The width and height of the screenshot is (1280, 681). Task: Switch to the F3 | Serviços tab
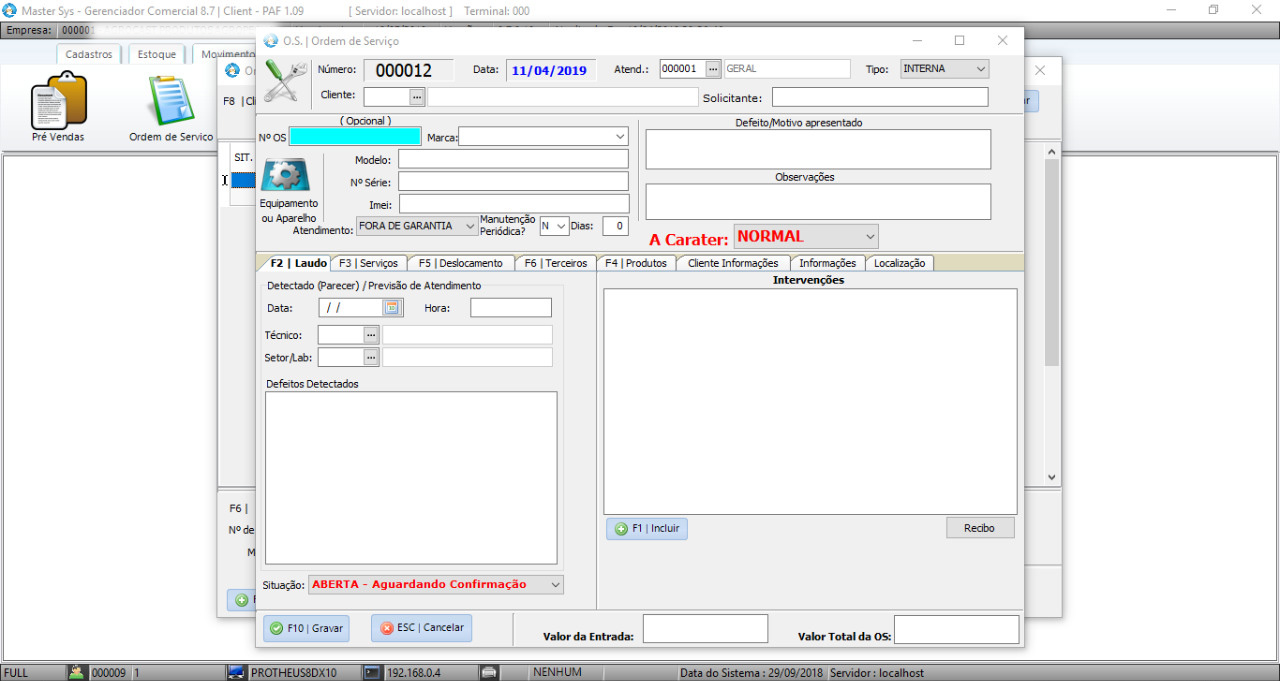click(368, 263)
